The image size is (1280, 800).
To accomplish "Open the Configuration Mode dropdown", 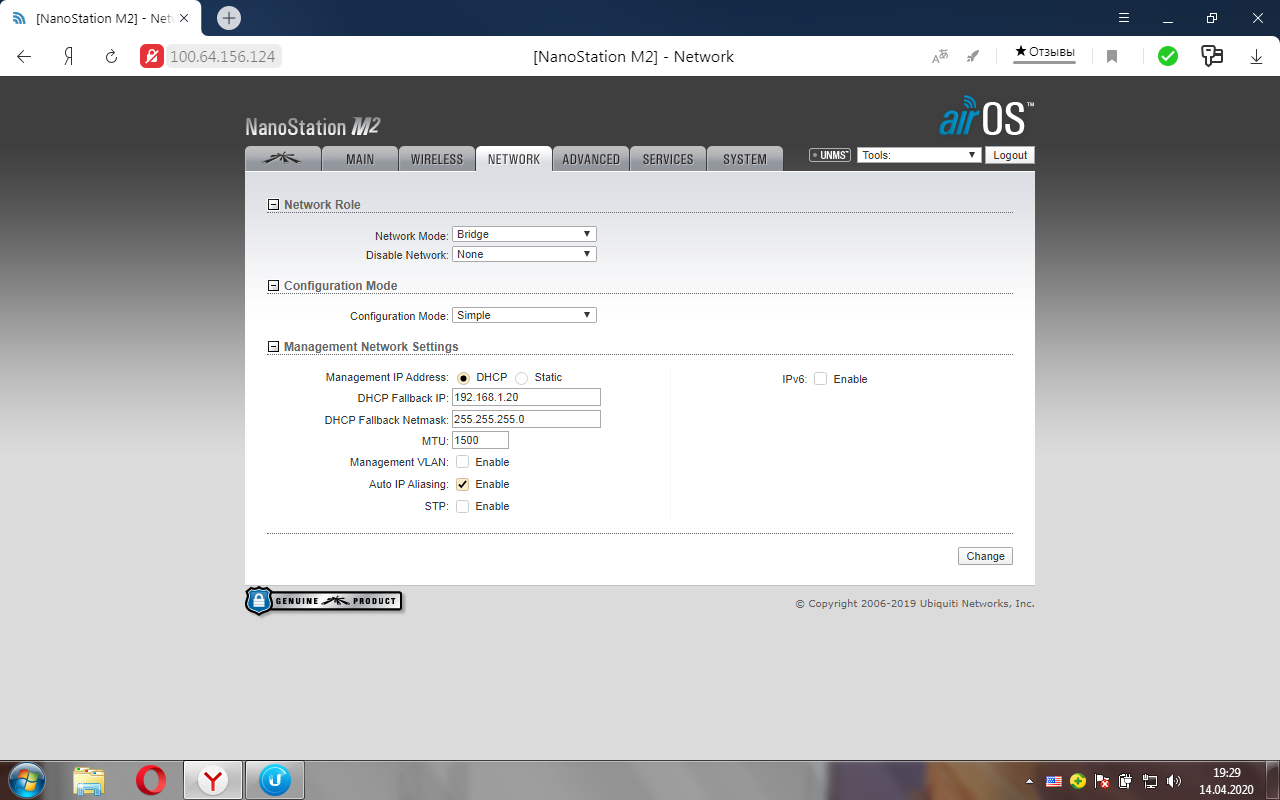I will [524, 315].
